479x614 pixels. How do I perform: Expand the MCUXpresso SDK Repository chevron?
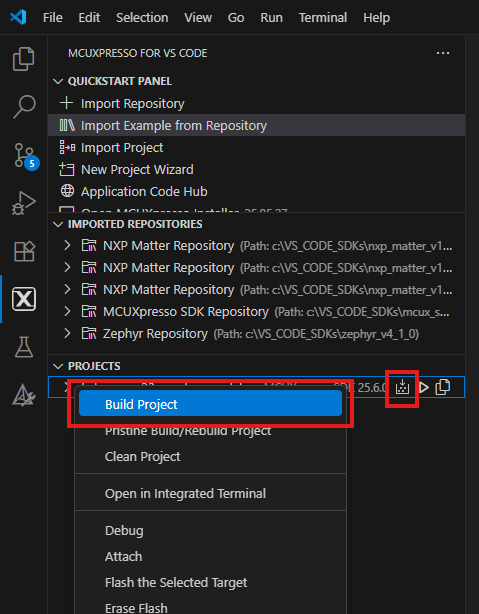(67, 311)
